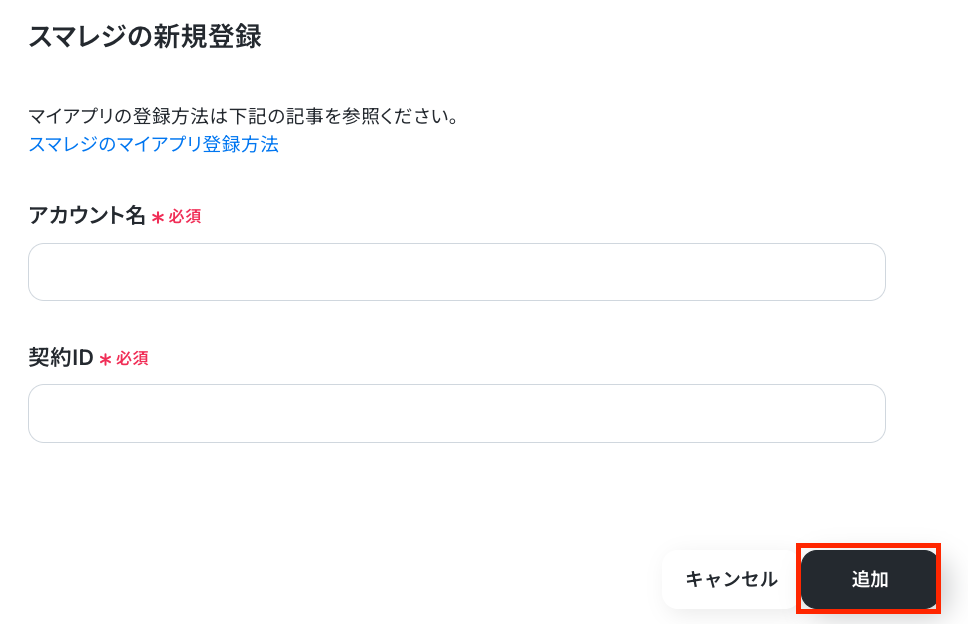Click the 契約ID field label

(60, 357)
